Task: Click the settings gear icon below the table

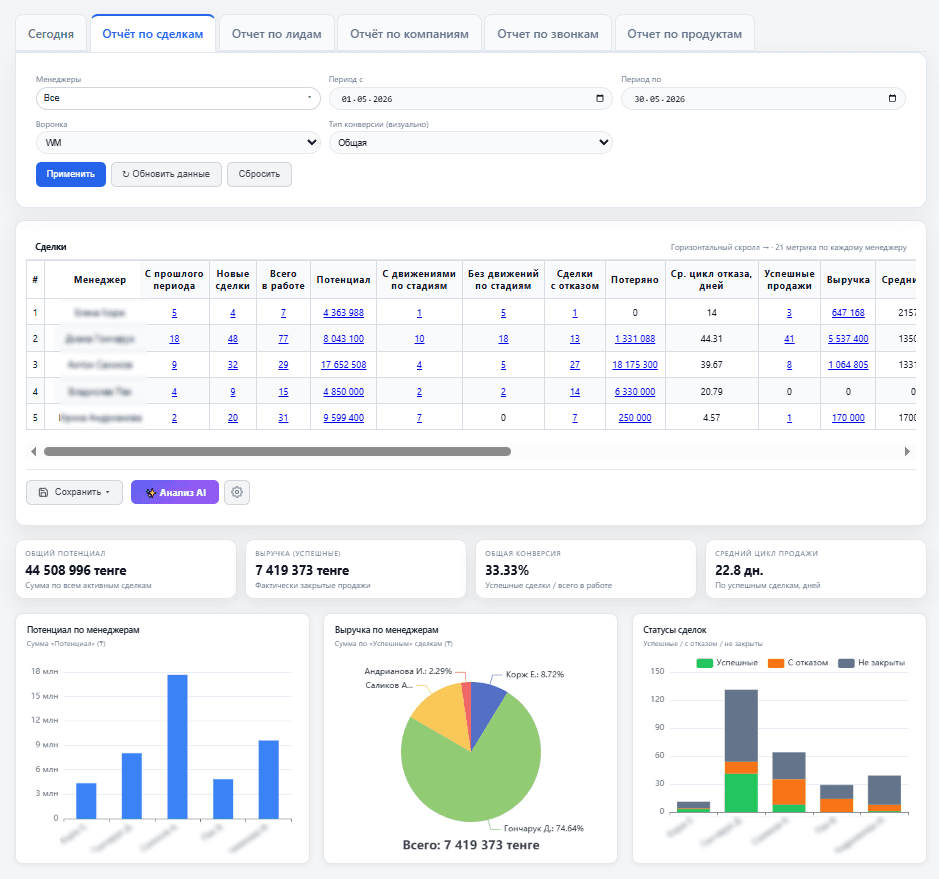Action: coord(237,492)
